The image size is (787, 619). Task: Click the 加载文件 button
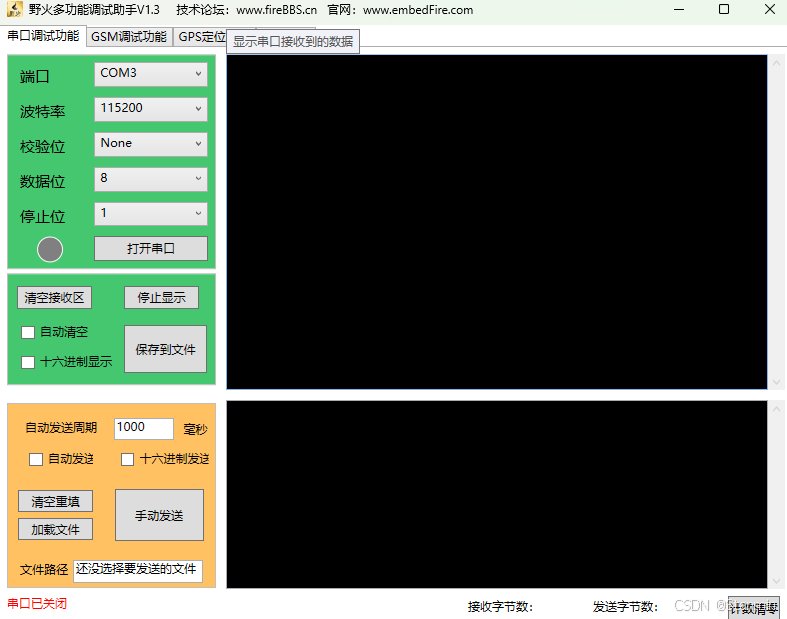(x=56, y=529)
